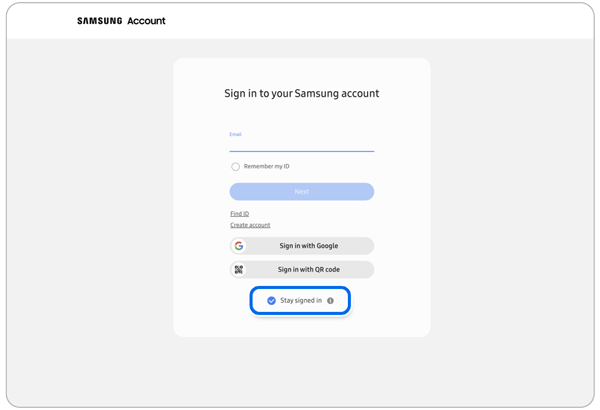Screen dimensions: 600x410
Task: Click the Sign in to your Samsung account heading
Action: click(x=301, y=94)
